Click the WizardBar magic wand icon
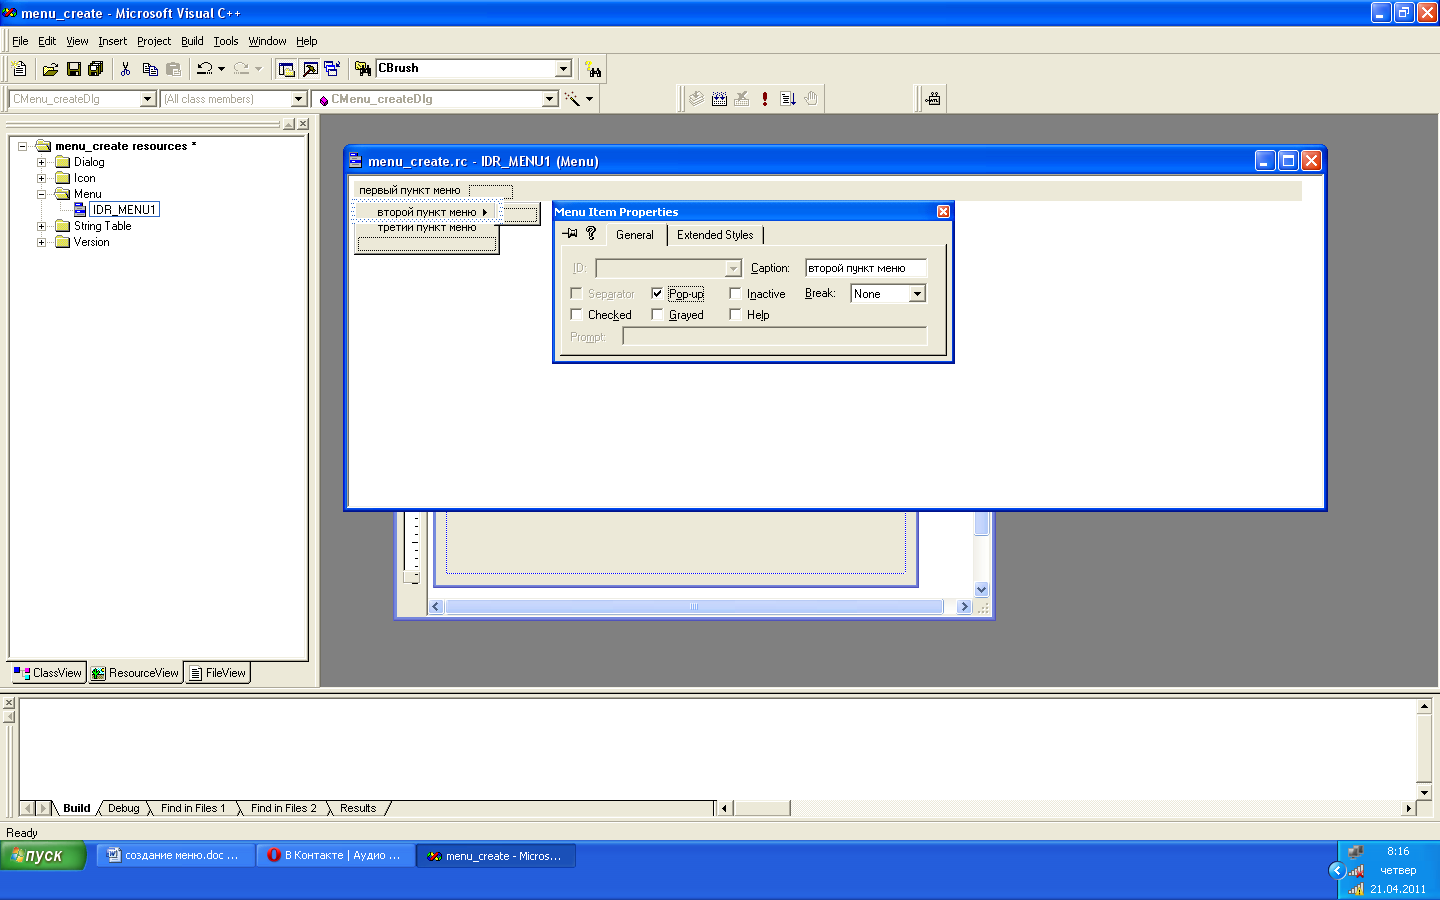 coord(572,99)
